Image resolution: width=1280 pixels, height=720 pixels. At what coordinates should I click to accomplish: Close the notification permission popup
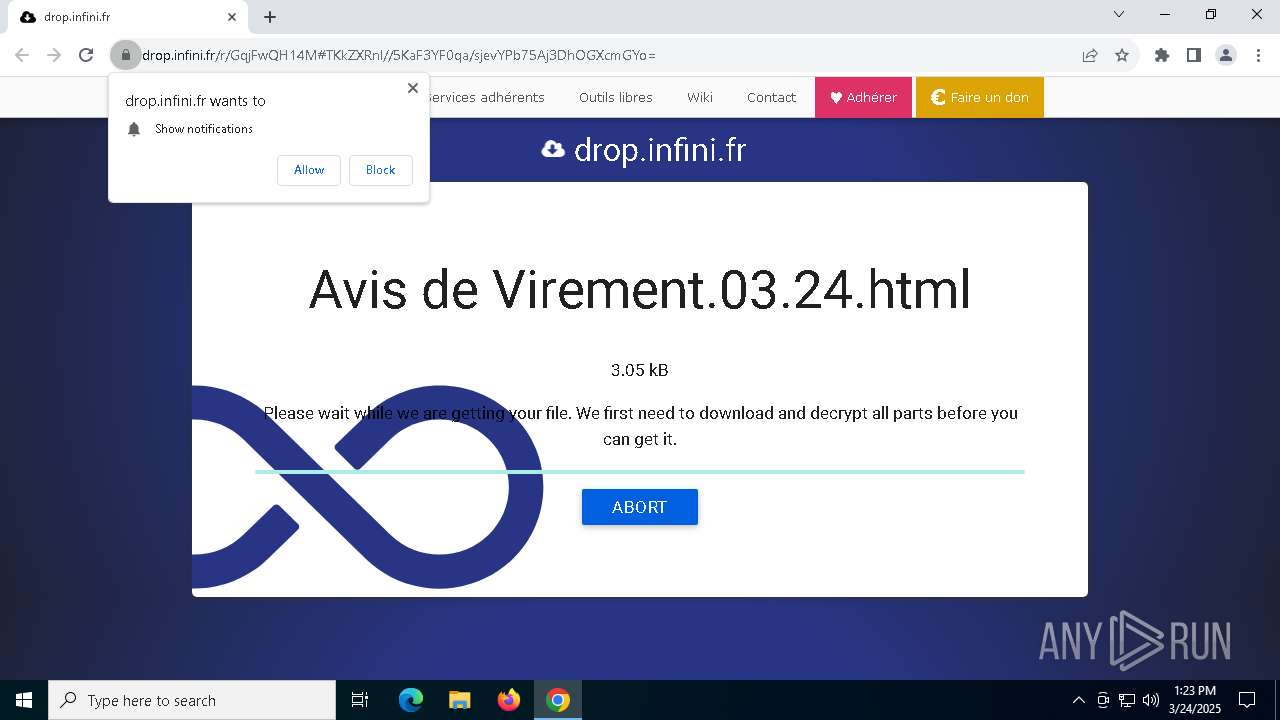point(412,88)
